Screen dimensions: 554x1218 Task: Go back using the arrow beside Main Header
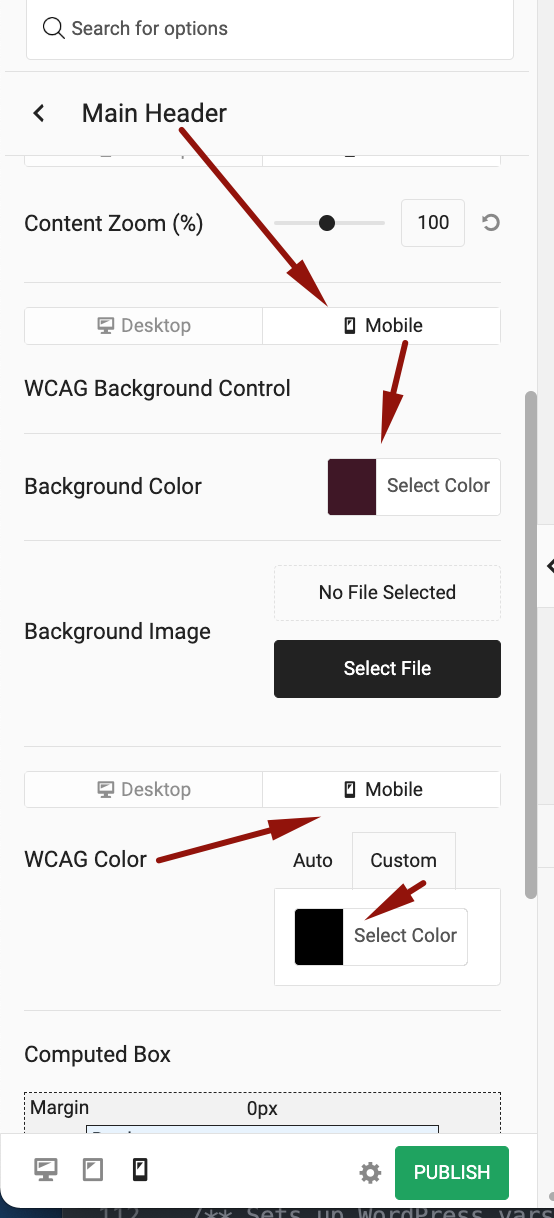39,113
